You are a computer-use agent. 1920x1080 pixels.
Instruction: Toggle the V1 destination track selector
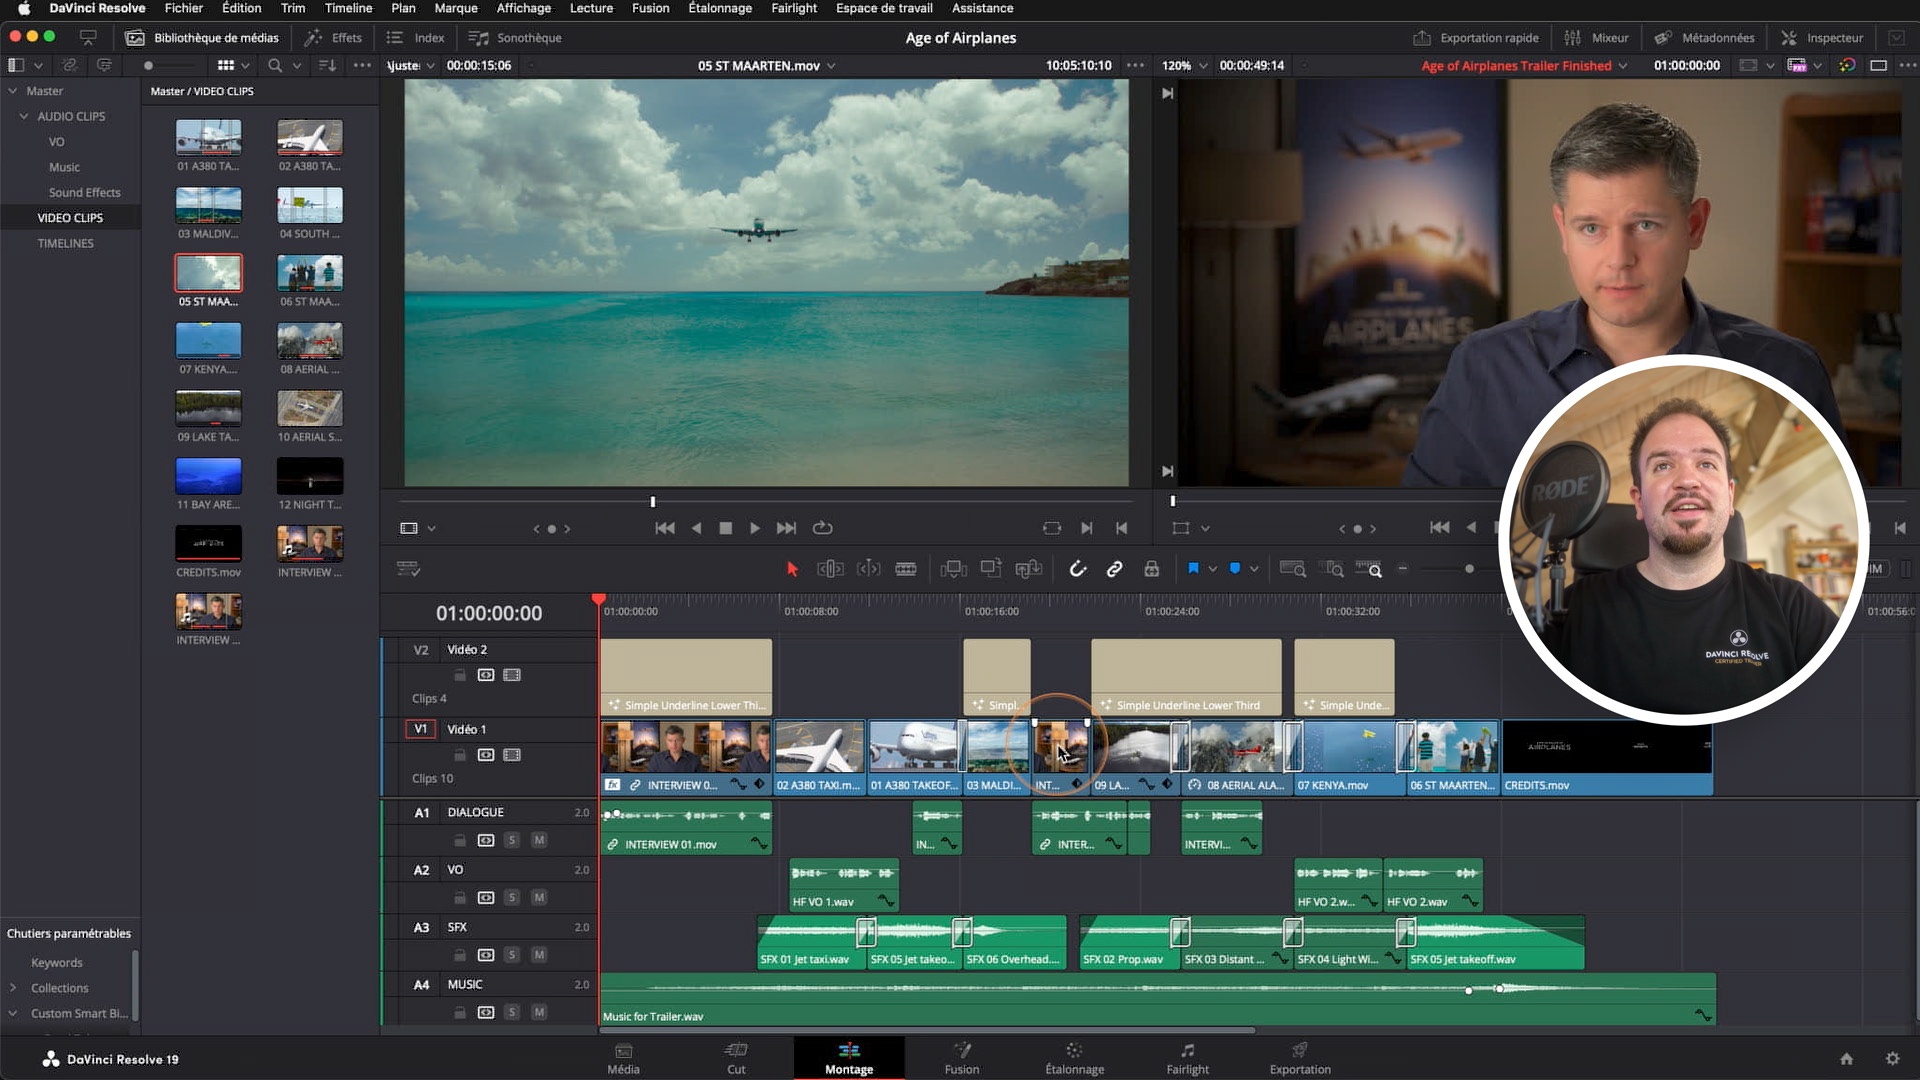point(420,729)
